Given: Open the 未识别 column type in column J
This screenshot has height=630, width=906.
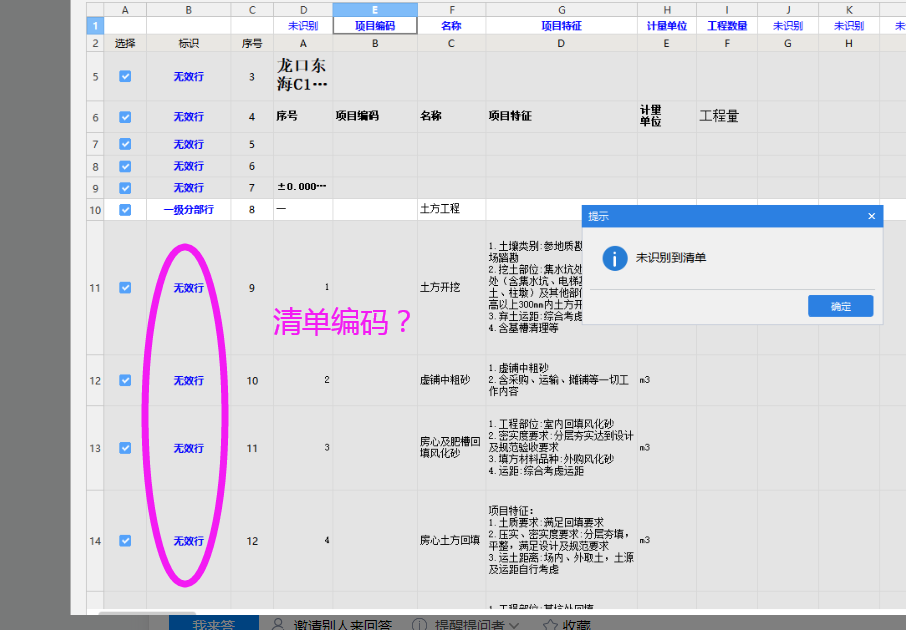Looking at the screenshot, I should 788,26.
